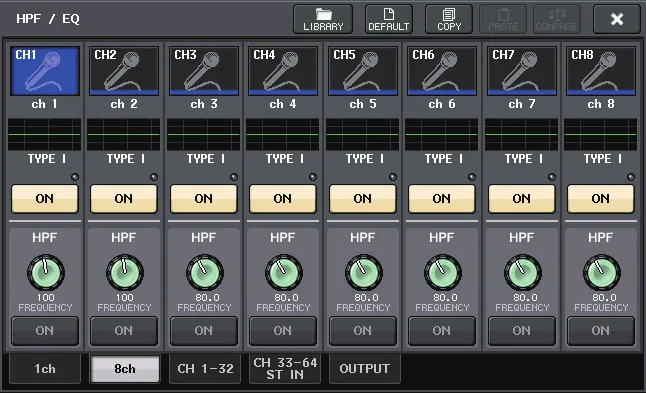Viewport: 646px width, 393px height.
Task: Enable the HPF ON button for ch 5
Action: coord(363,331)
